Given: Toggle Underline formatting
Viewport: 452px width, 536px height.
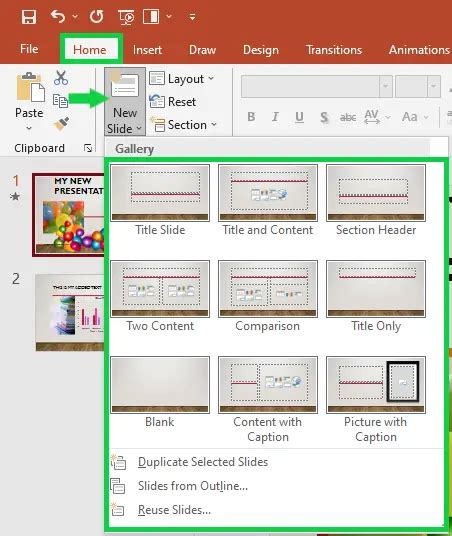Looking at the screenshot, I should (300, 117).
